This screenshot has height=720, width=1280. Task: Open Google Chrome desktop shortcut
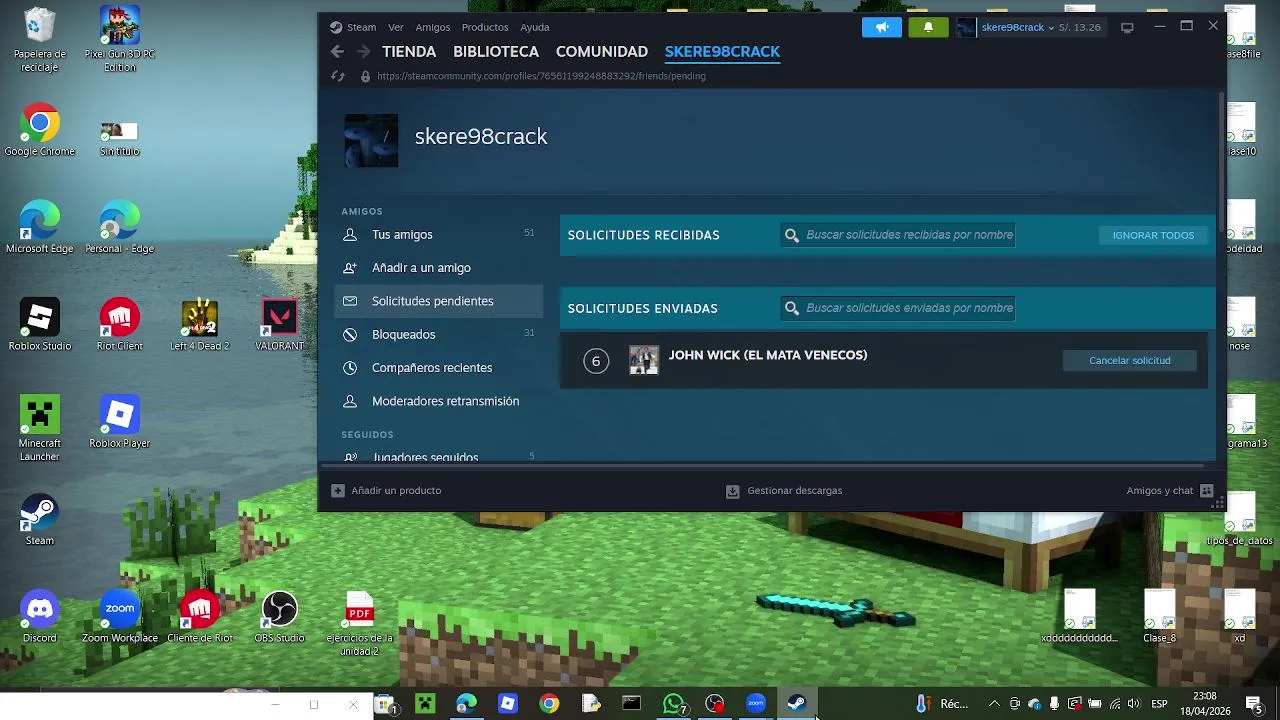point(40,130)
